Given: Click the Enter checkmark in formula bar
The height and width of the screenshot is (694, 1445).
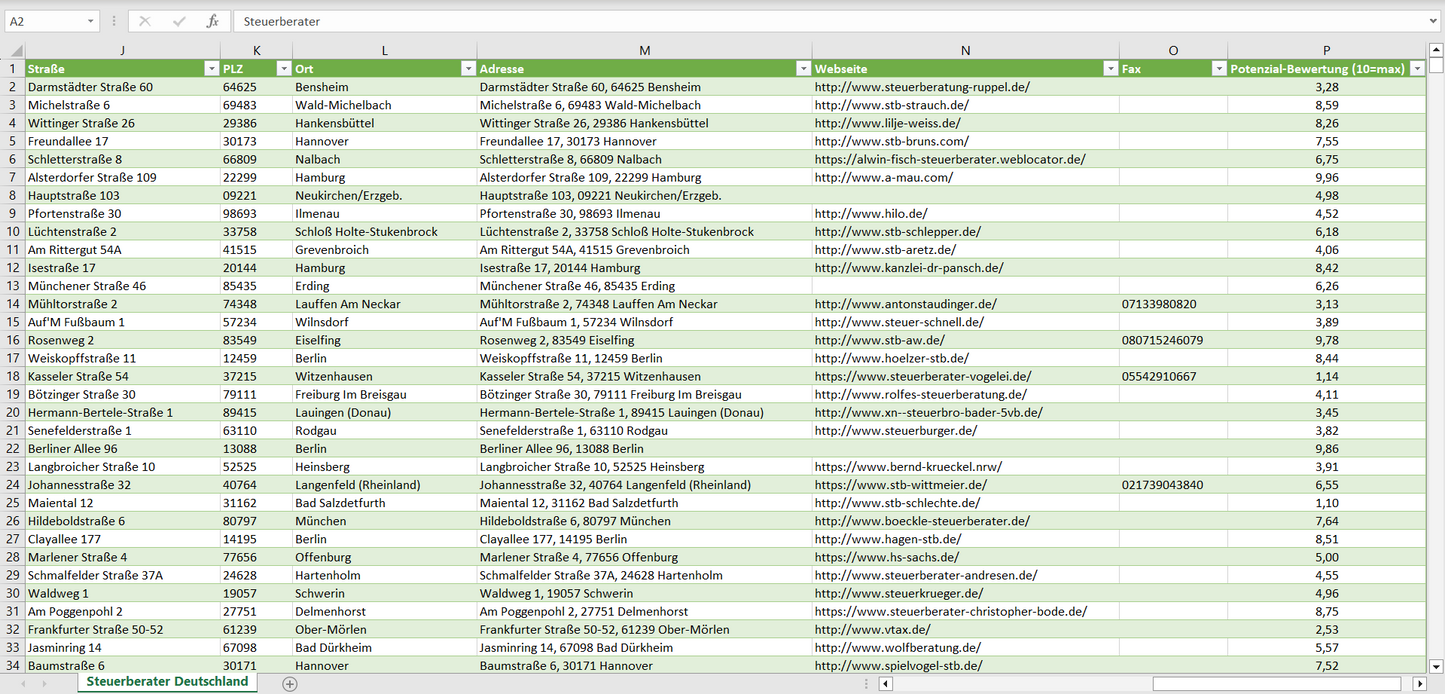Looking at the screenshot, I should click(179, 21).
